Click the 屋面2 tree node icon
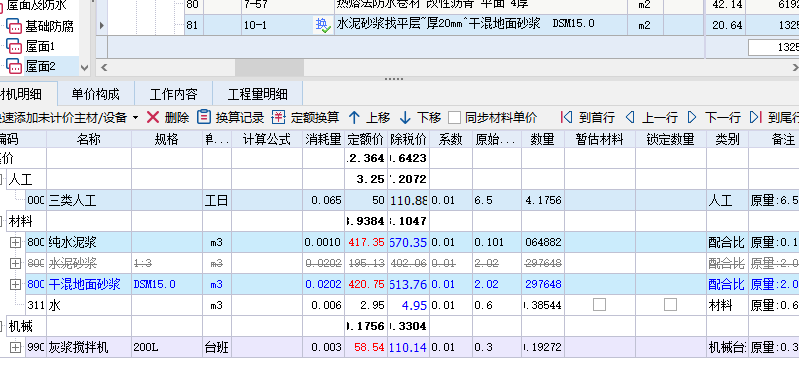Screen dimensions: 799x378 [13, 66]
